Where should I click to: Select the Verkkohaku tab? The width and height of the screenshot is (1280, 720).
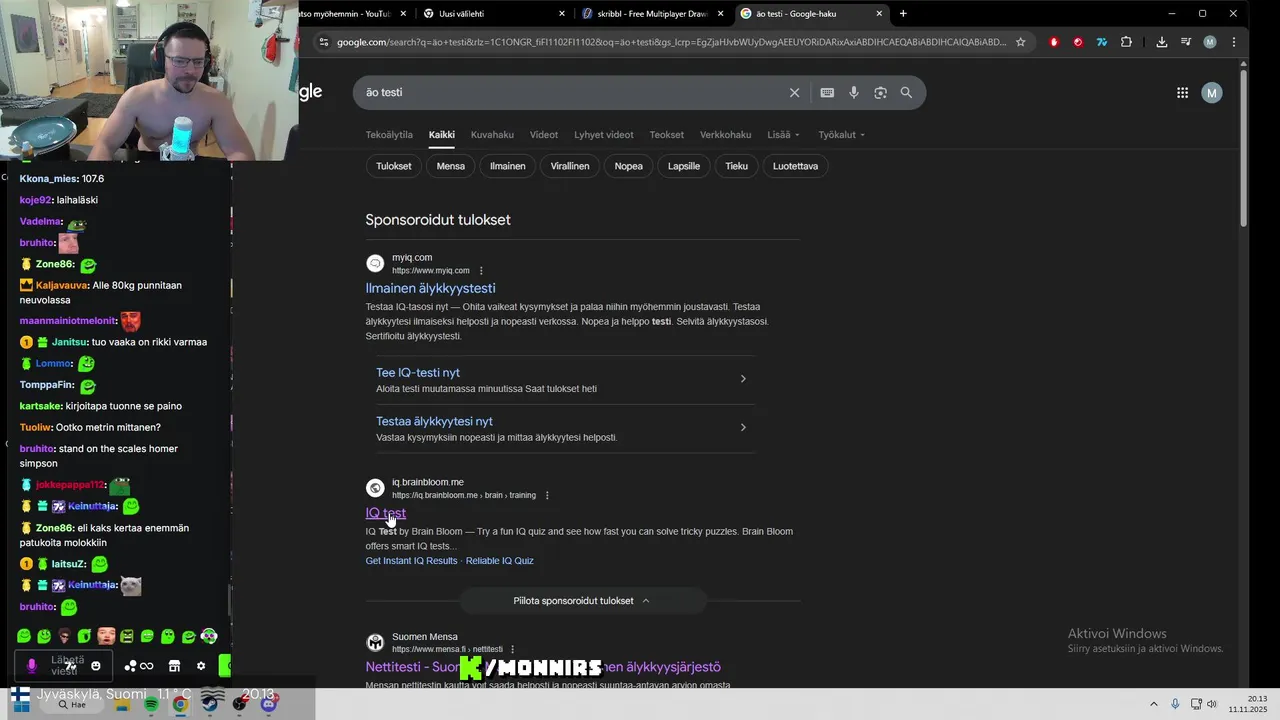[725, 135]
